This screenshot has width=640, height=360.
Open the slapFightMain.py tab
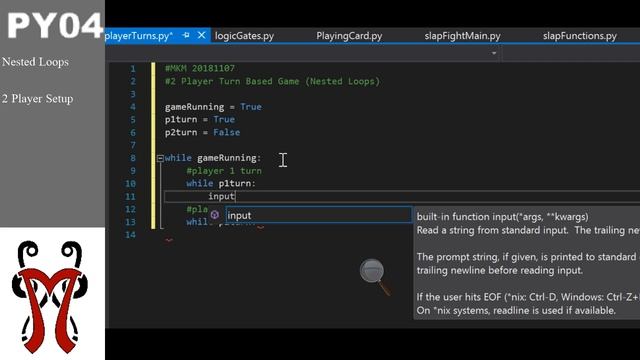tap(462, 36)
